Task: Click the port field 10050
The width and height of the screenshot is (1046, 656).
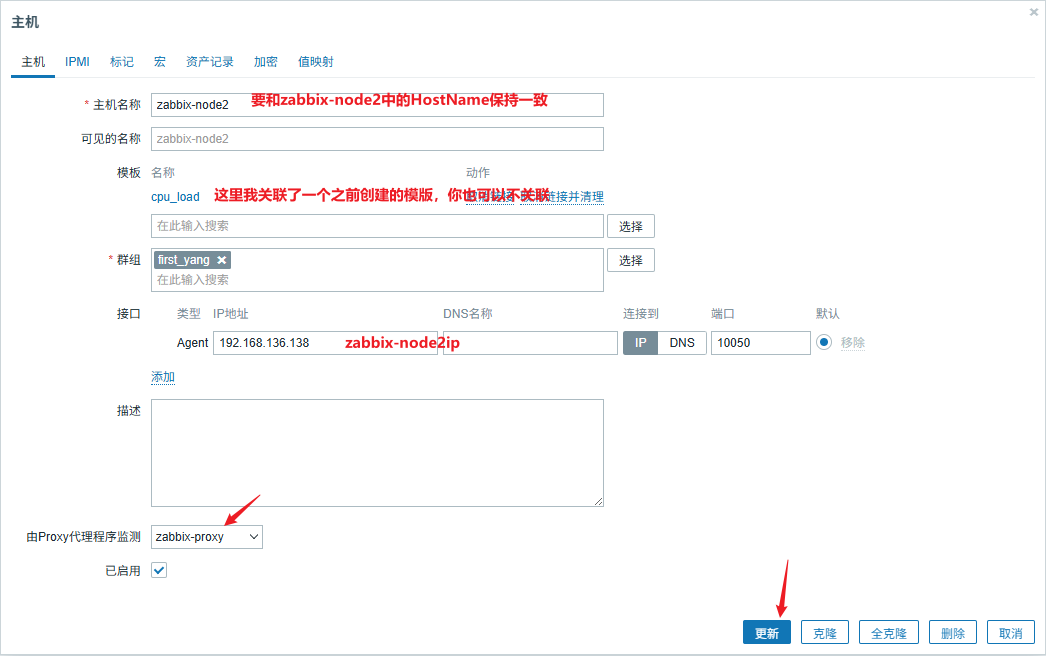Action: tap(760, 343)
